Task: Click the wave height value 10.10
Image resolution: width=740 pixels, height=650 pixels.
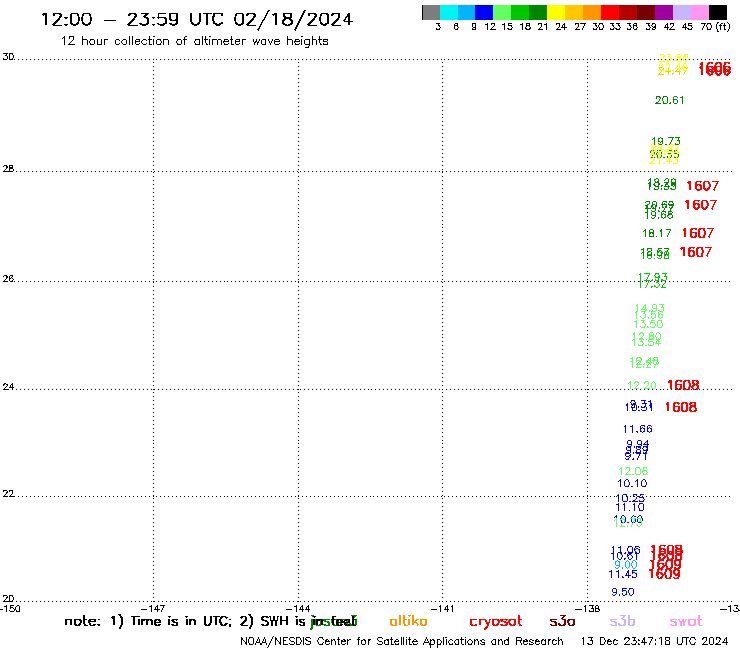Action: 632,483
